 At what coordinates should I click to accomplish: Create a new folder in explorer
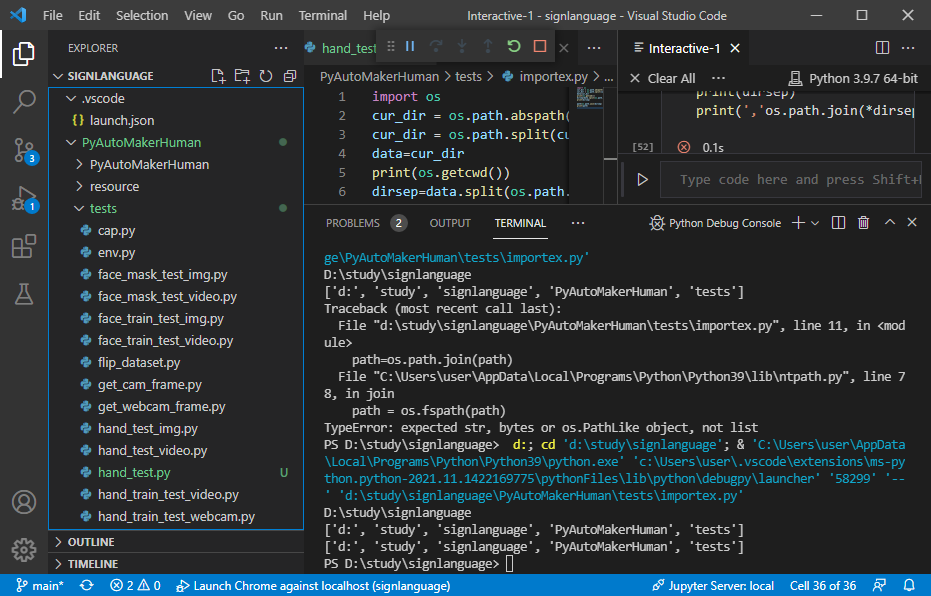(242, 76)
